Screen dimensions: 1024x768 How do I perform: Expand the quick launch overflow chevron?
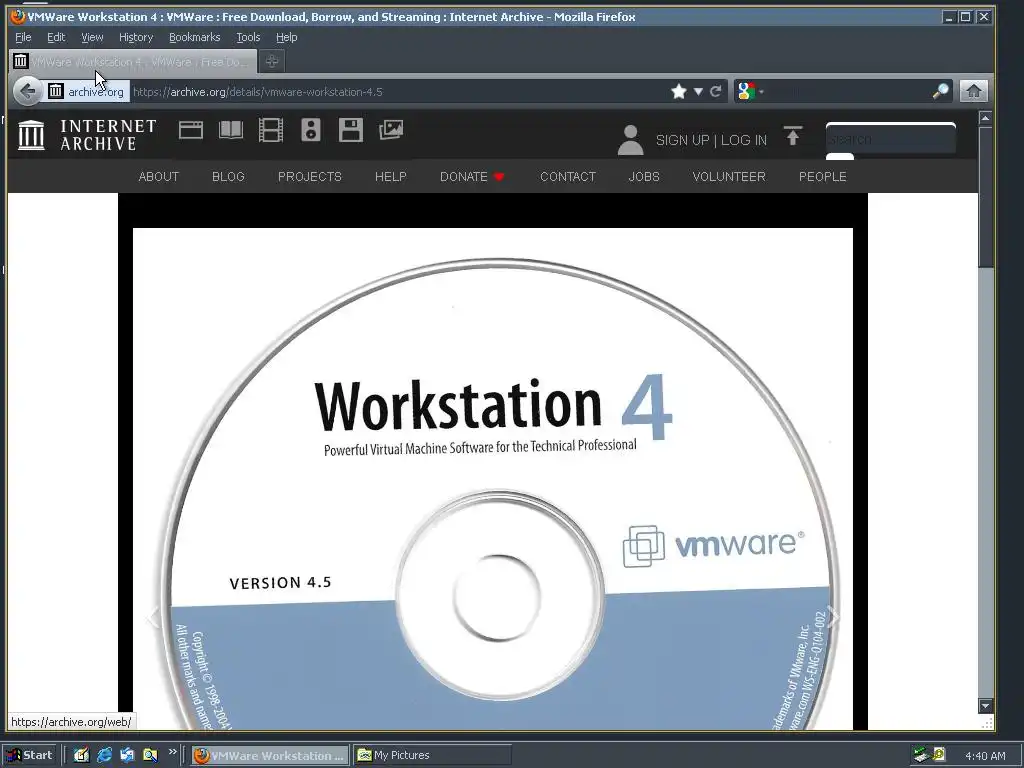pos(172,752)
